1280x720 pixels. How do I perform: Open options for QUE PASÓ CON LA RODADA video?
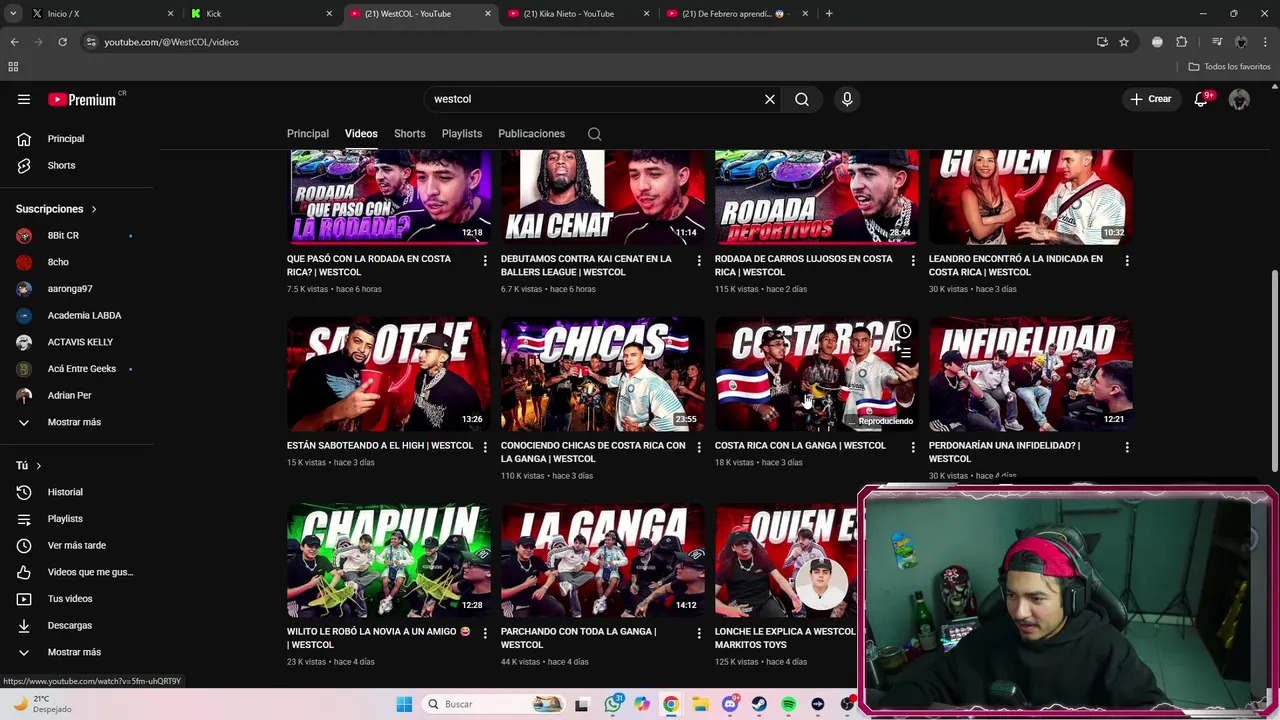coord(485,260)
